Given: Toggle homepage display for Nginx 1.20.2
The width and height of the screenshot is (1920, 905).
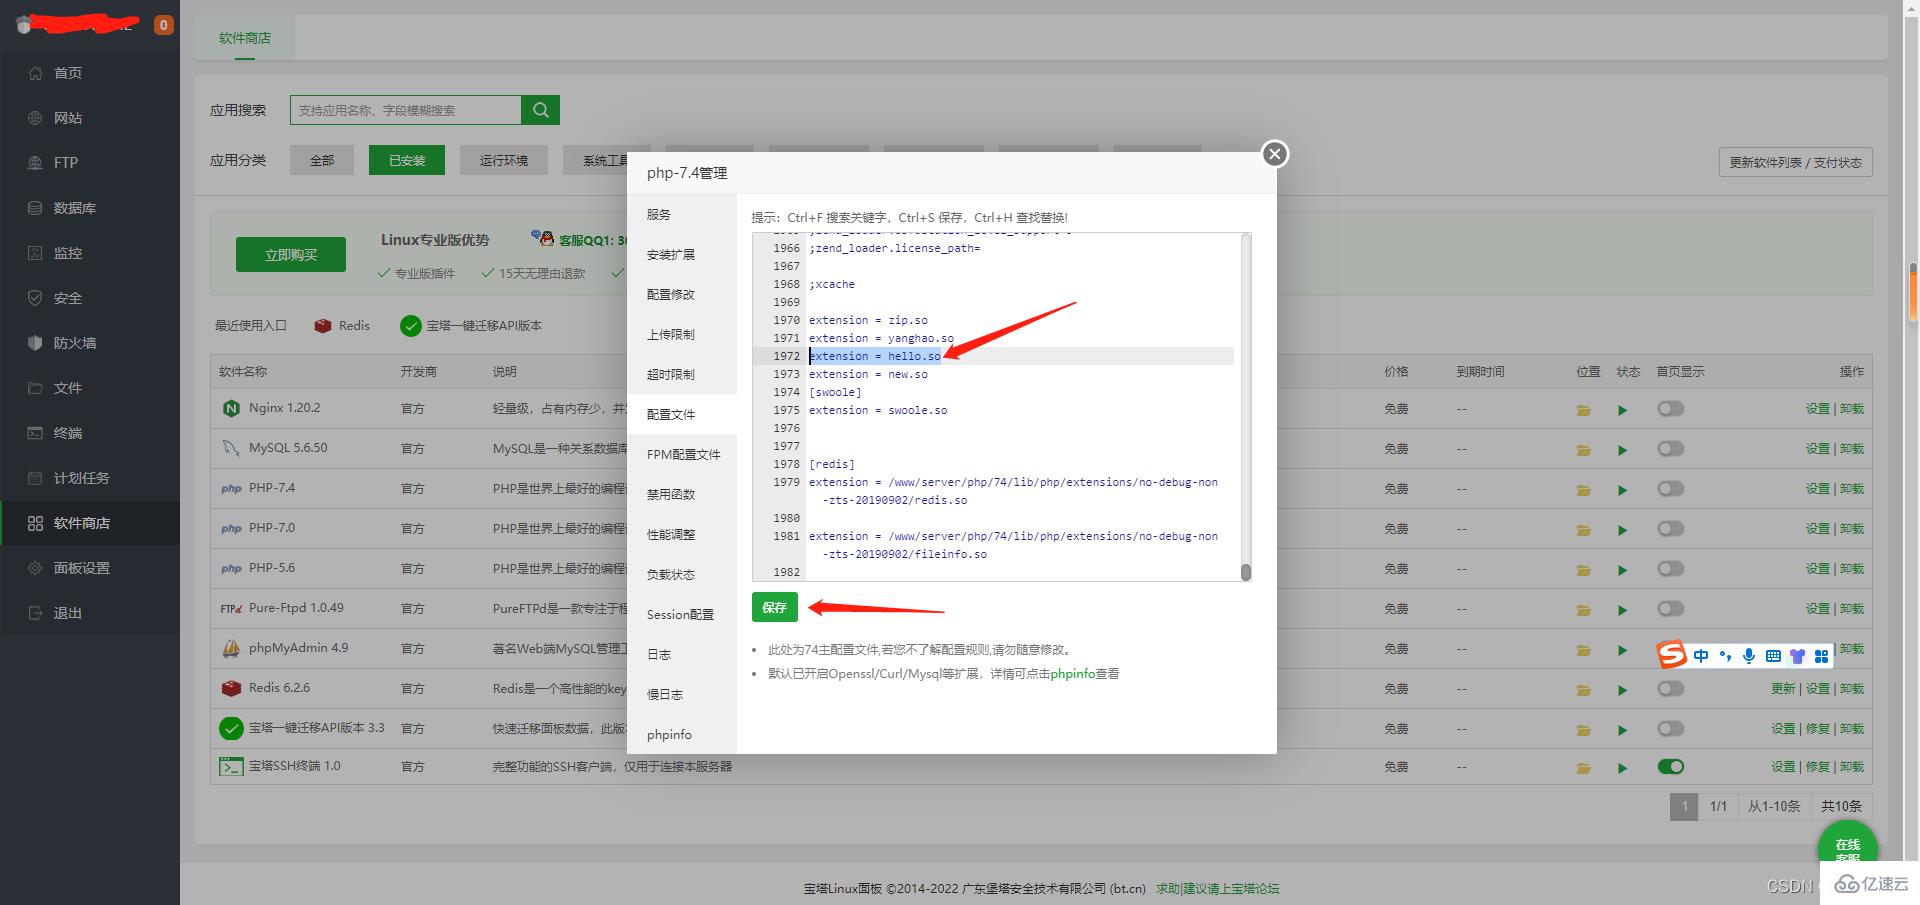Looking at the screenshot, I should point(1671,409).
